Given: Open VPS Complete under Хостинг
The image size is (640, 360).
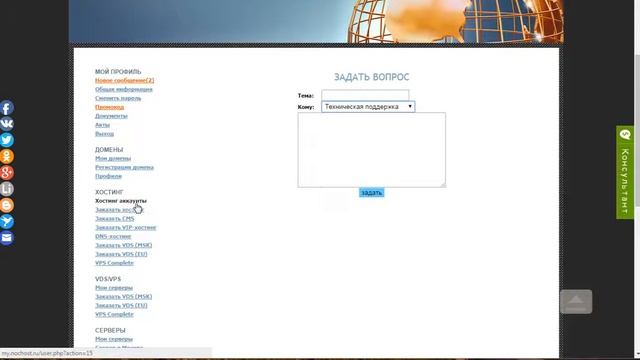Looking at the screenshot, I should 114,263.
